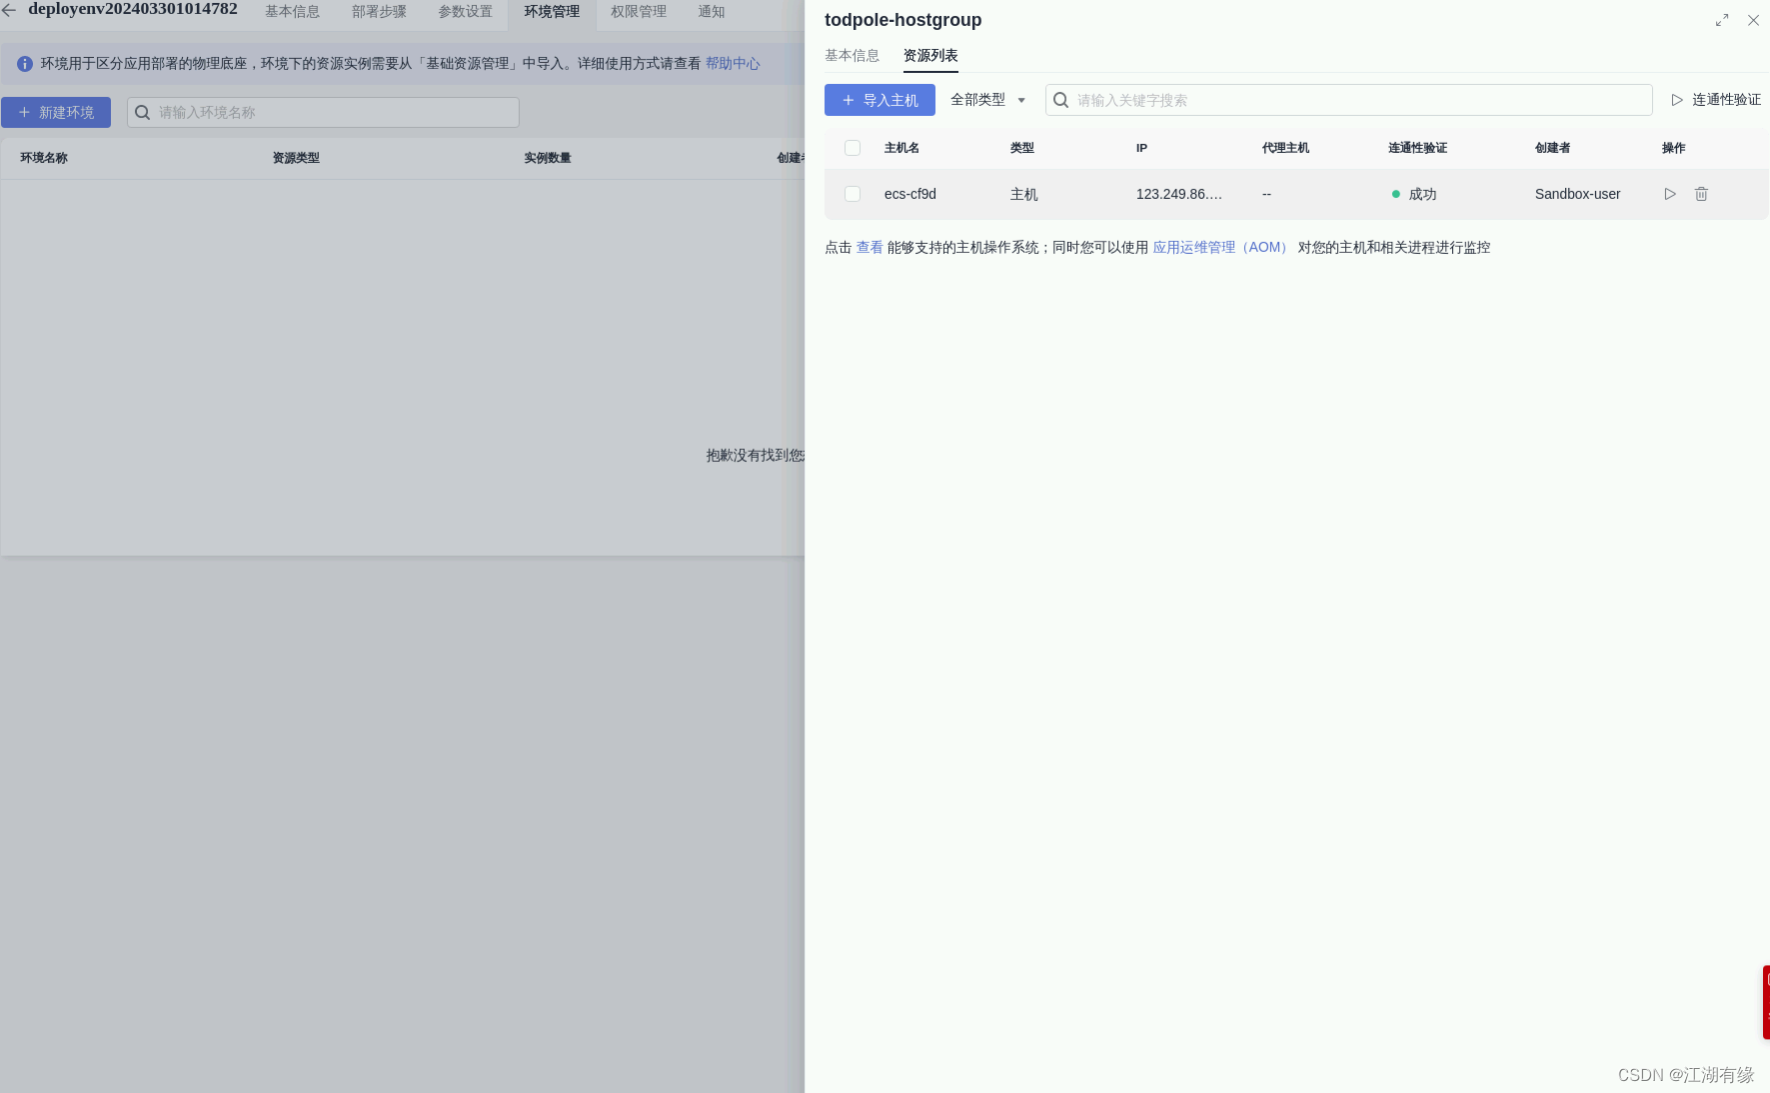Viewport: 1770px width, 1093px height.
Task: Click the magnifier icon in the keyword search box
Action: (x=1060, y=100)
